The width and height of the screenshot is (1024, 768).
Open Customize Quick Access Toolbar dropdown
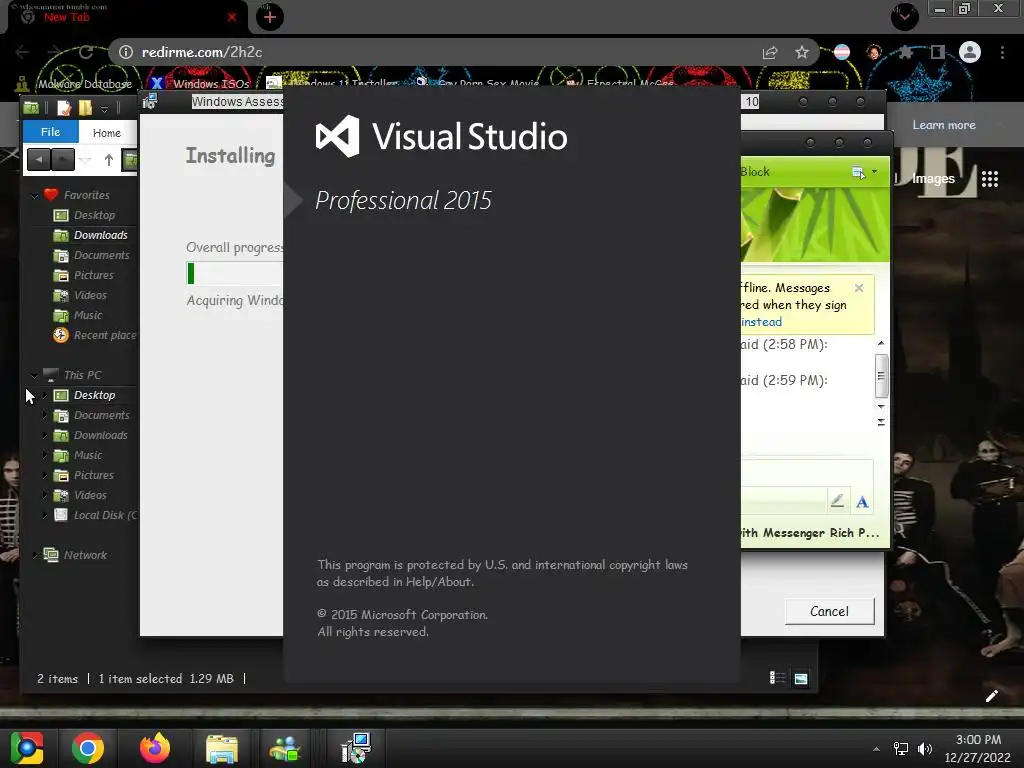coord(104,108)
